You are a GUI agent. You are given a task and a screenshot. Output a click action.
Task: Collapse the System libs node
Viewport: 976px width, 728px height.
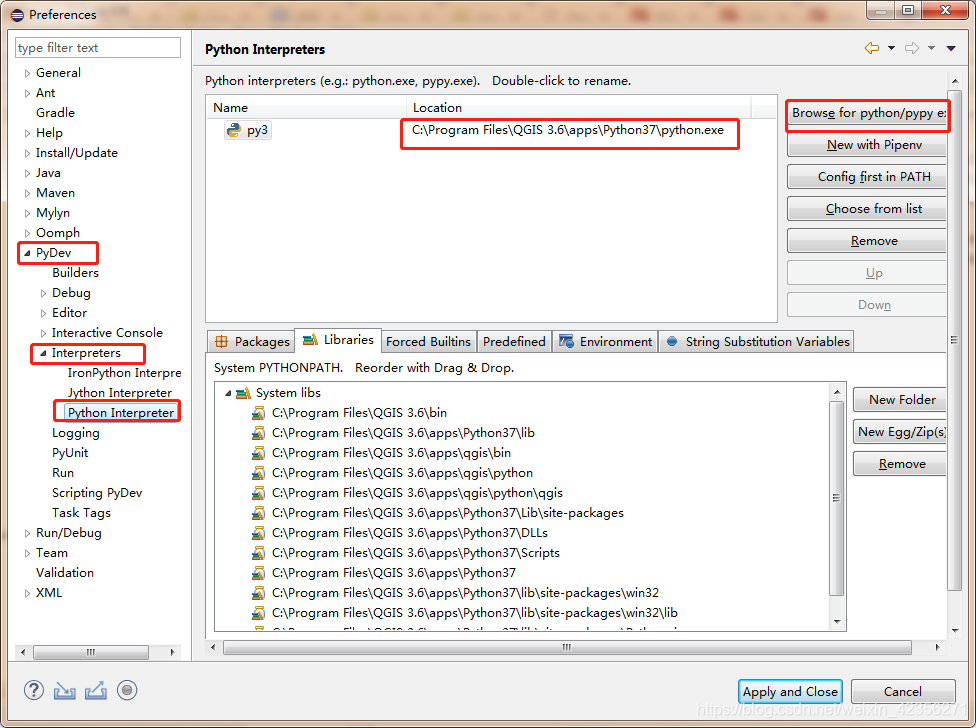pyautogui.click(x=228, y=393)
